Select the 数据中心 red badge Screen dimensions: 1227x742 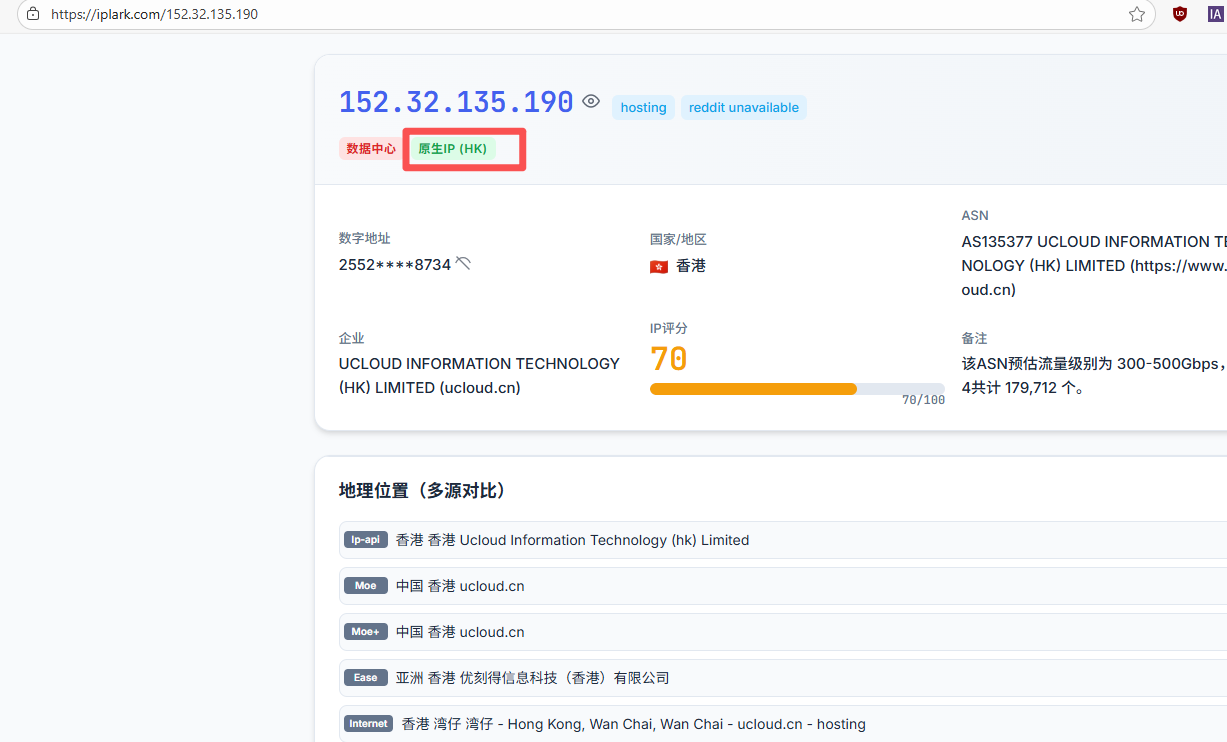coord(371,149)
